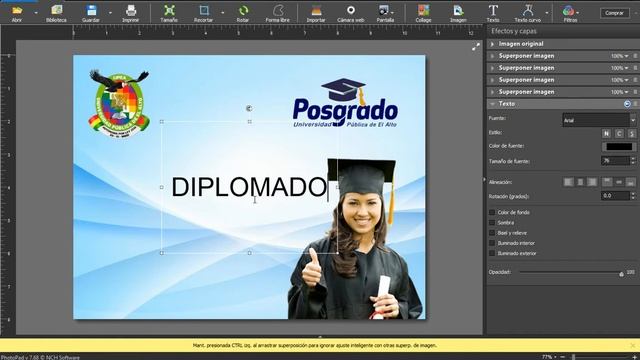Open the Filtros tool
Image resolution: width=640 pixels, height=360 pixels.
click(x=569, y=13)
